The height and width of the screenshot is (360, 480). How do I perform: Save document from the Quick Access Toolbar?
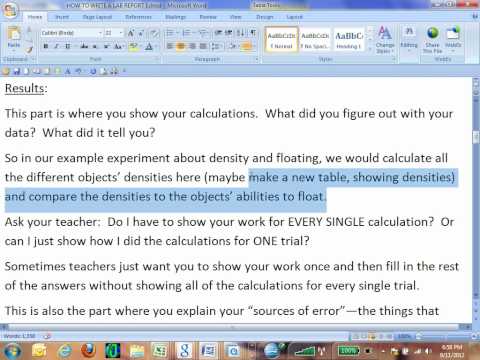click(x=17, y=71)
